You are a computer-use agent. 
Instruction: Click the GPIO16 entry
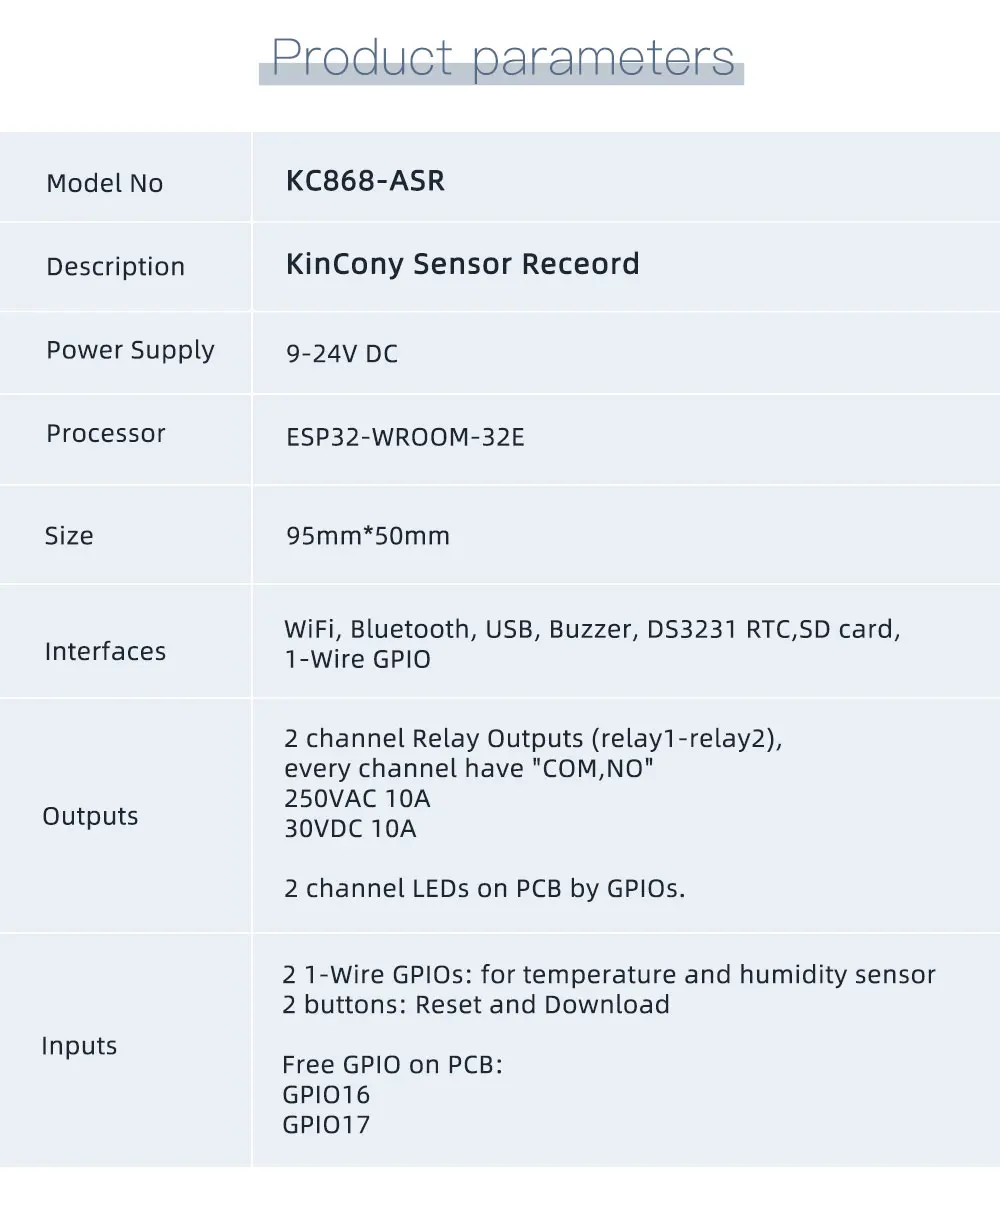pos(326,1094)
